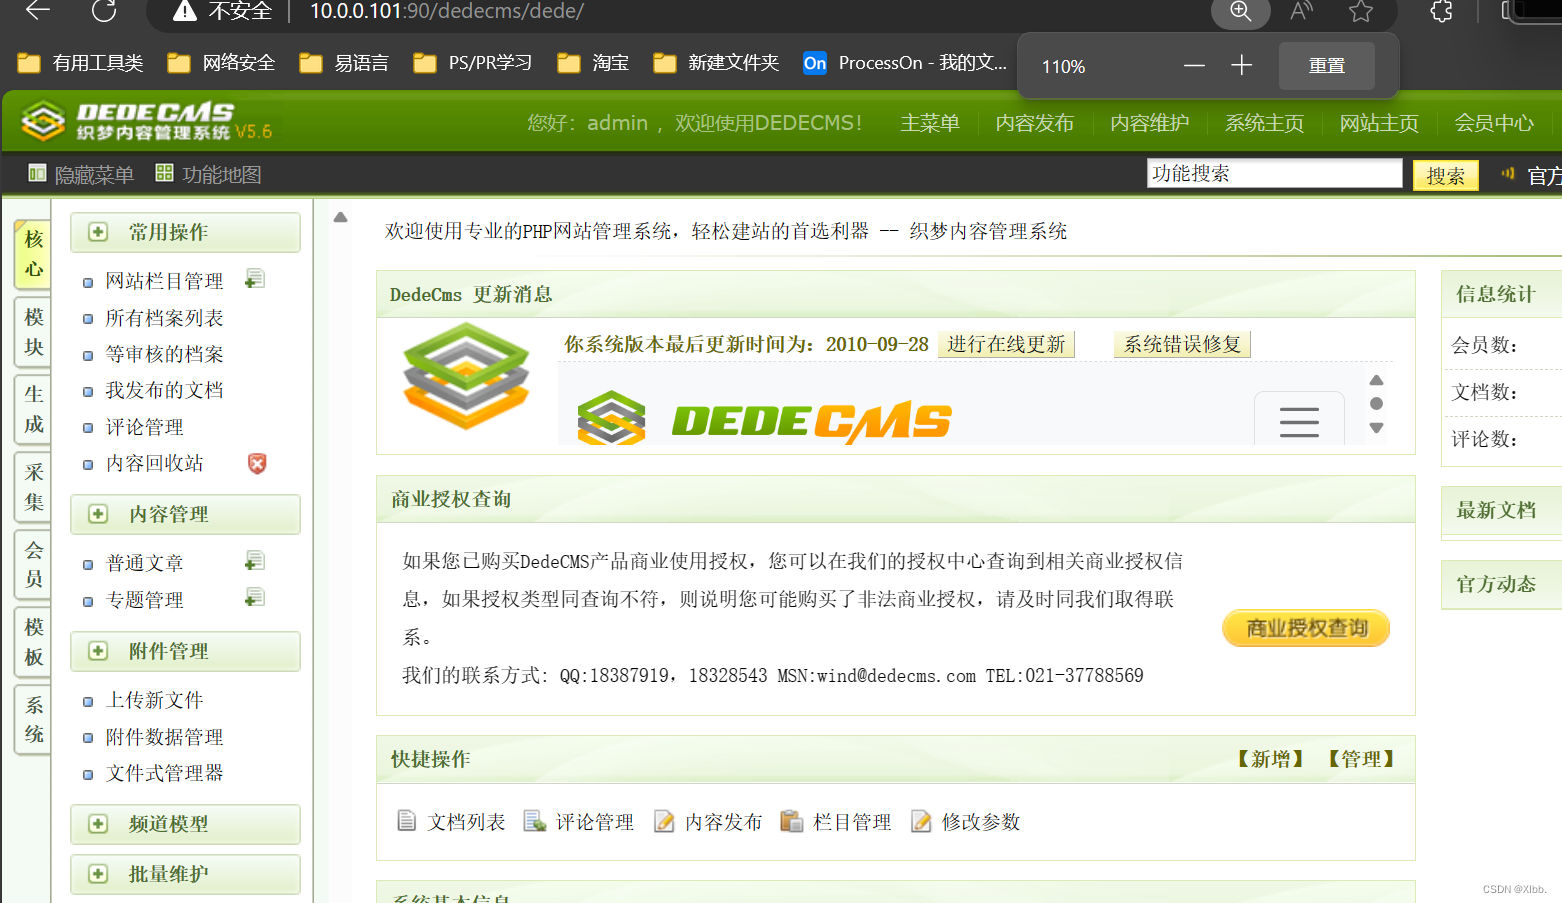Viewport: 1562px width, 903px height.
Task: Open 上传新文件 in sidebar
Action: pyautogui.click(x=154, y=700)
